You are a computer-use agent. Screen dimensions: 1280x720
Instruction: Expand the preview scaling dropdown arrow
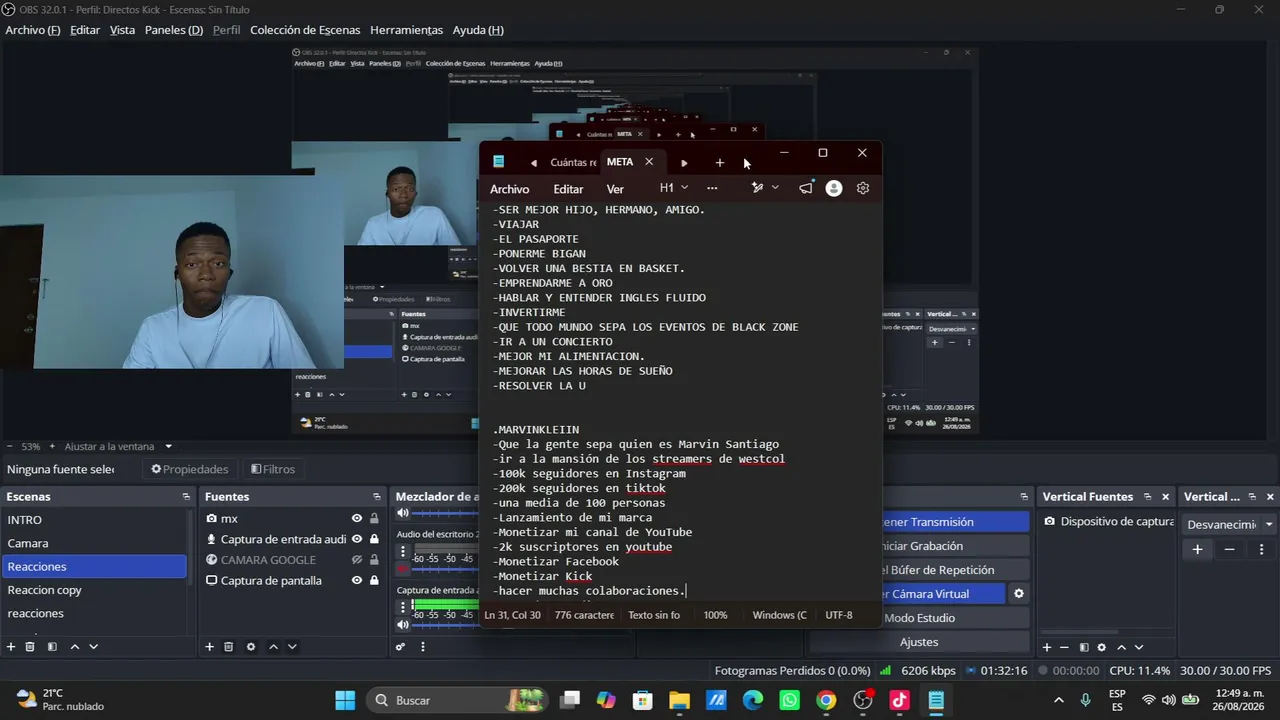pyautogui.click(x=168, y=446)
